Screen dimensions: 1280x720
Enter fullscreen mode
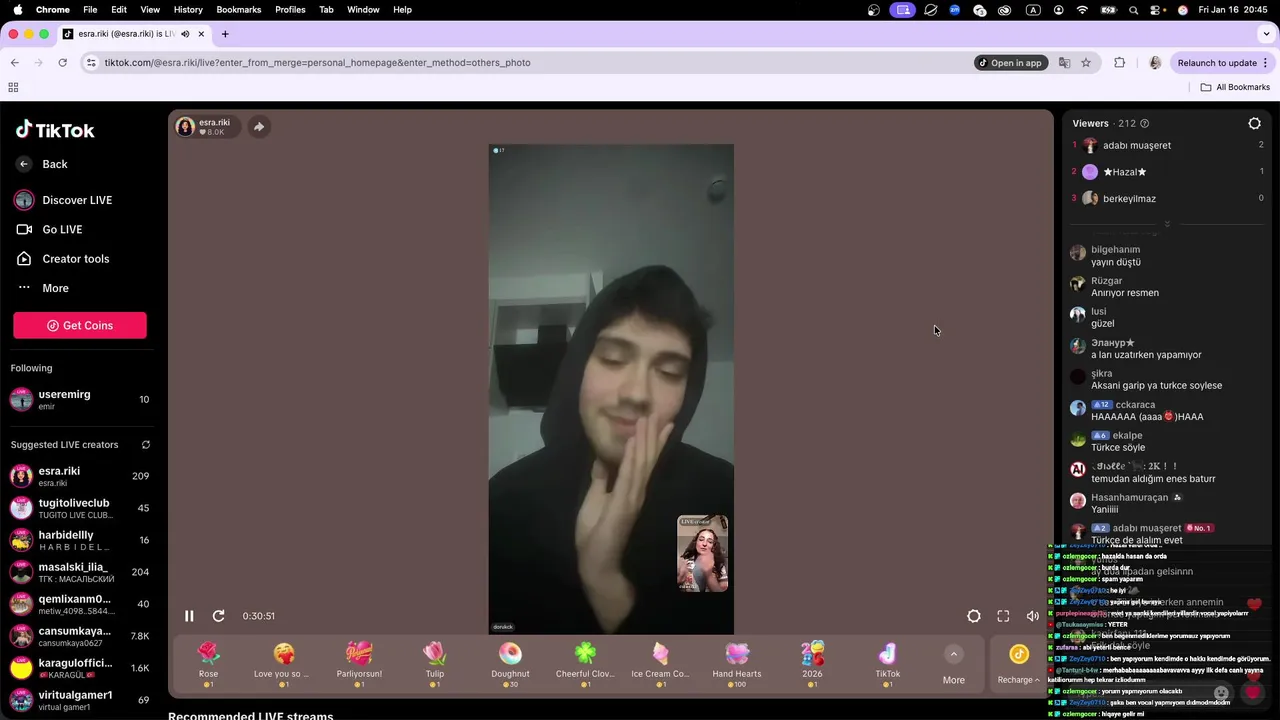point(1003,616)
